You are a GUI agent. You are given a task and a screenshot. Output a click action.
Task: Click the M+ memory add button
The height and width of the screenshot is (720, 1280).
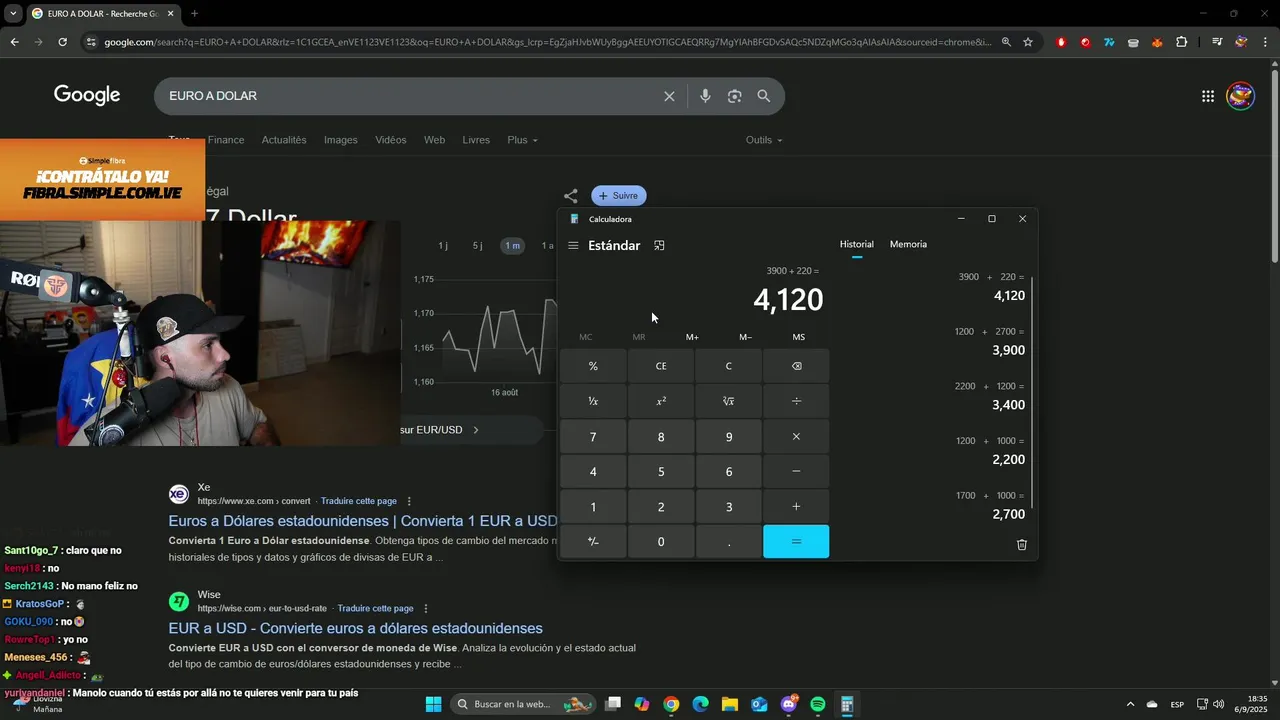click(x=692, y=337)
